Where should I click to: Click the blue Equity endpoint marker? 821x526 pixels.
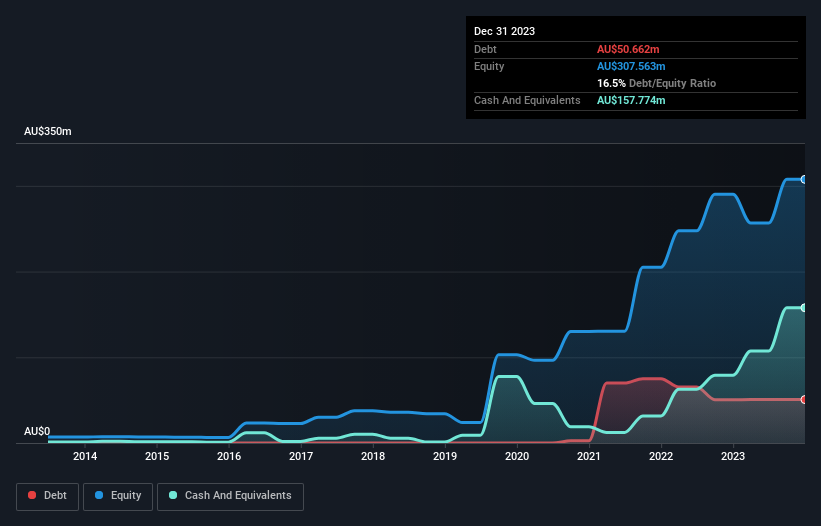pyautogui.click(x=803, y=180)
